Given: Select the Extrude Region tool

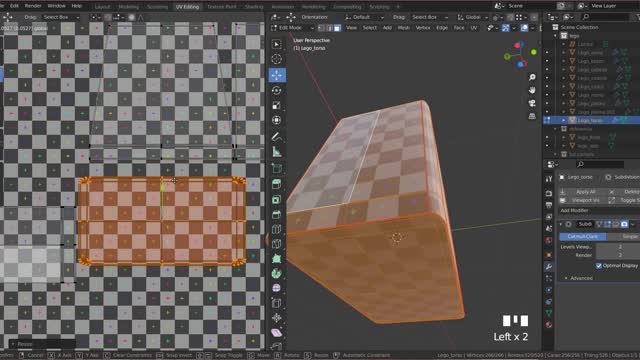Looking at the screenshot, I should 277,184.
